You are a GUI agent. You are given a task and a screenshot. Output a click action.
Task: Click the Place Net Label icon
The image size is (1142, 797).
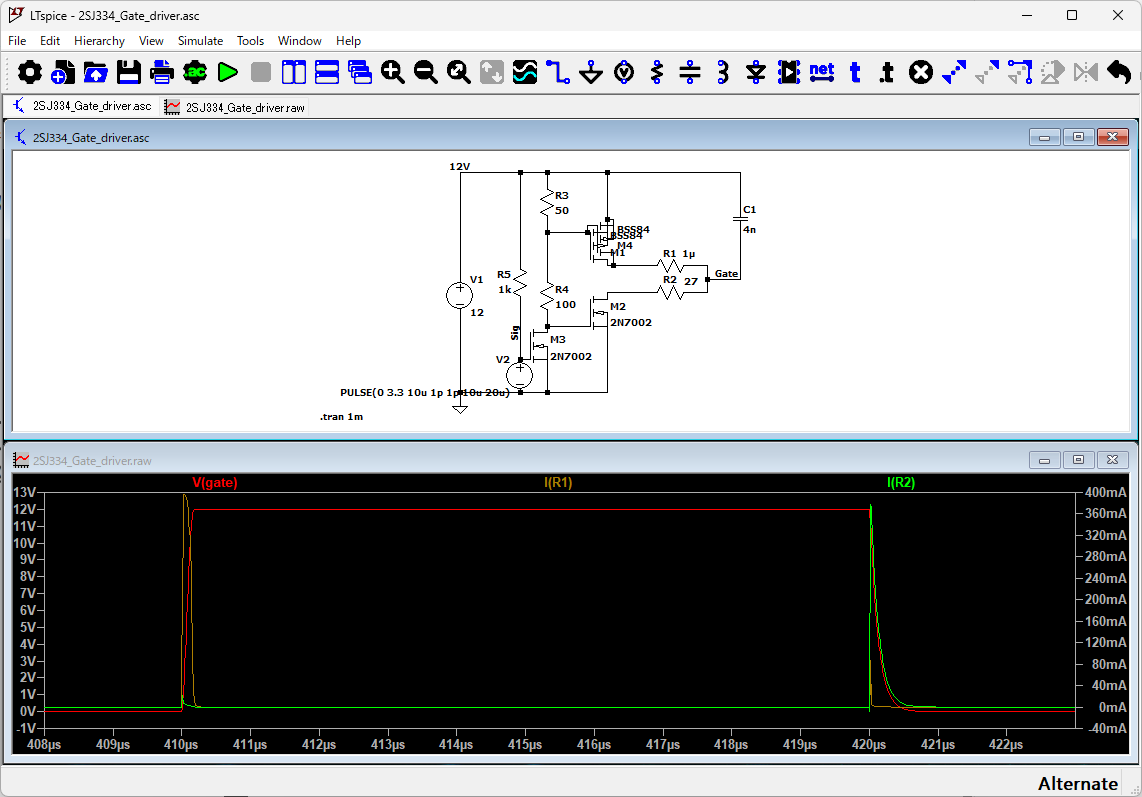(x=821, y=72)
